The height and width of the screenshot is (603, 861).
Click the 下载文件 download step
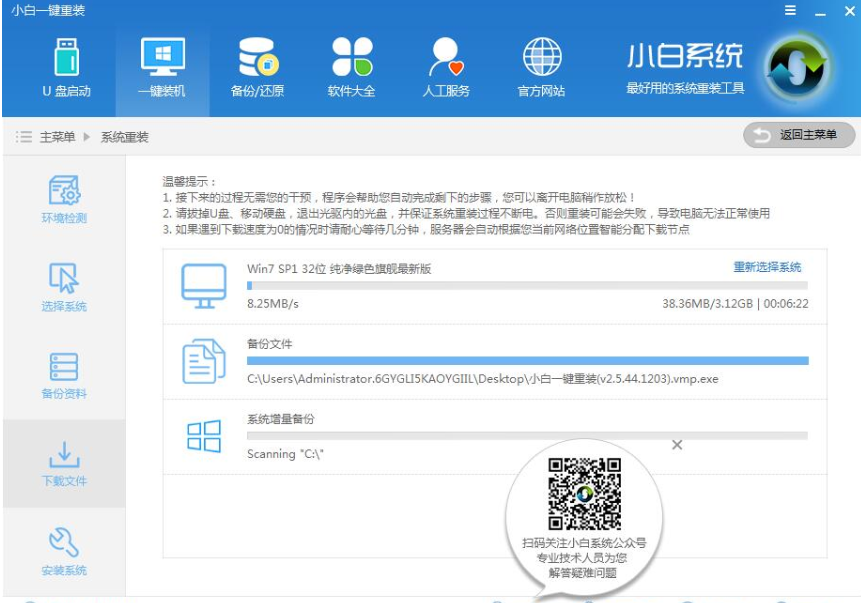click(x=63, y=463)
